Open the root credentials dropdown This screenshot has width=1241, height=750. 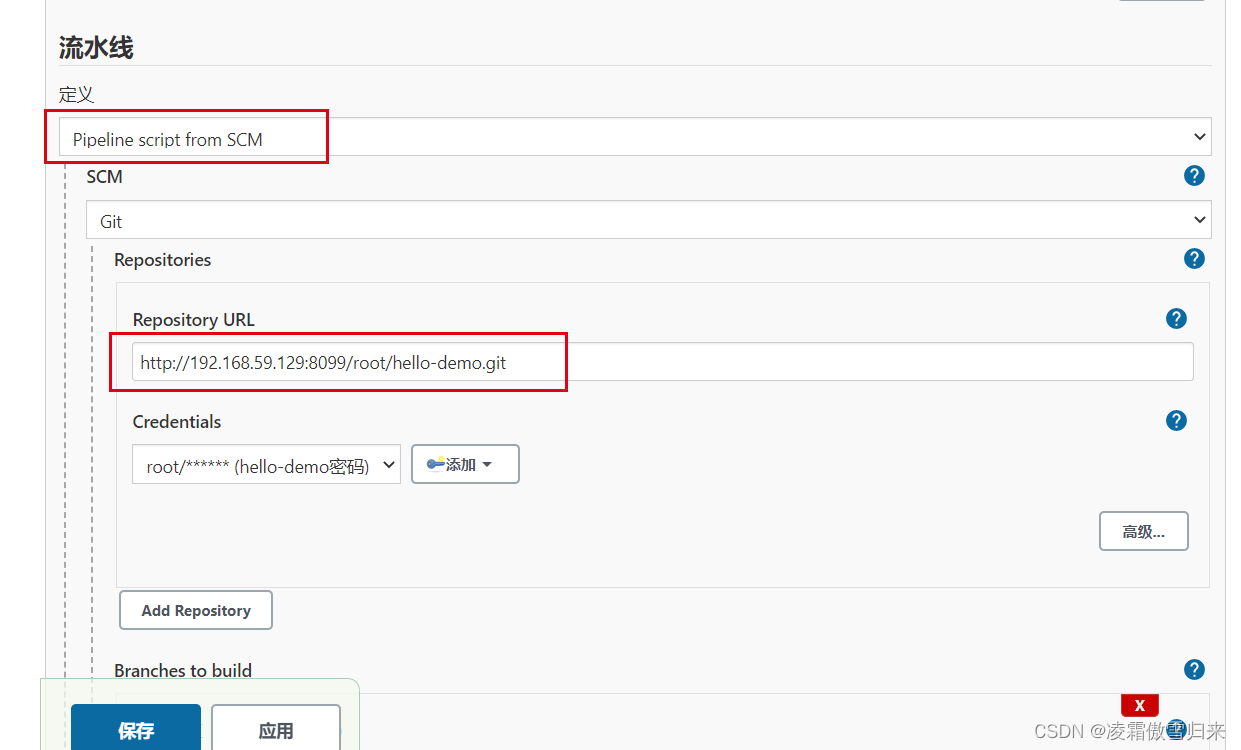click(266, 465)
